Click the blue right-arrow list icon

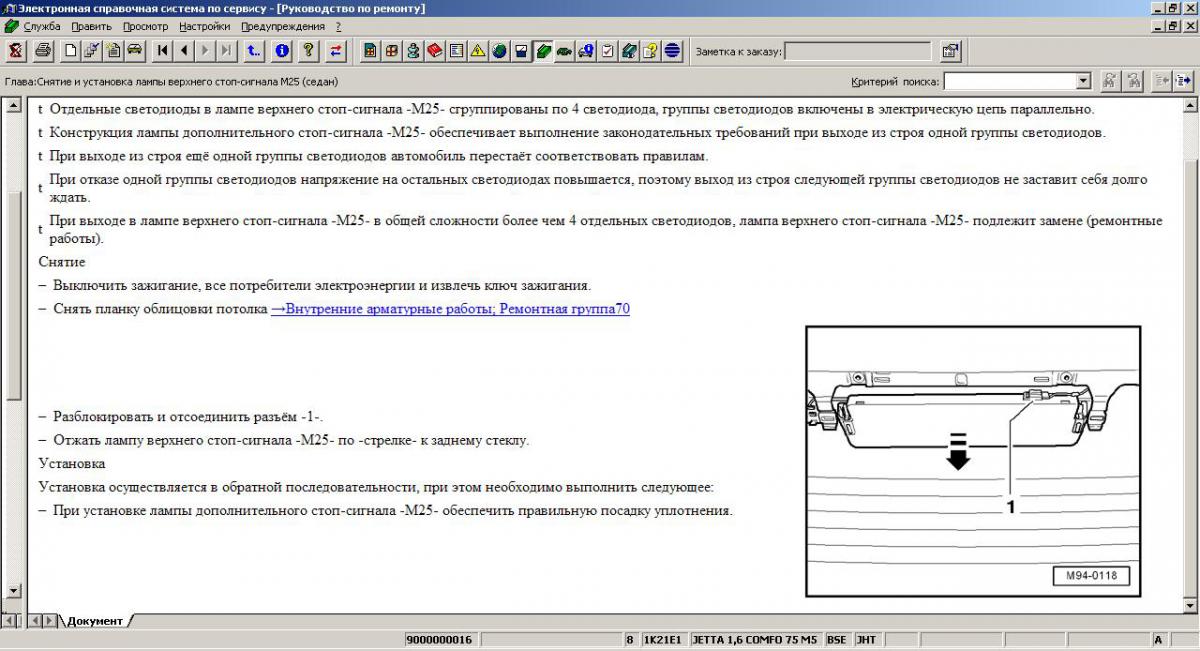[1184, 81]
